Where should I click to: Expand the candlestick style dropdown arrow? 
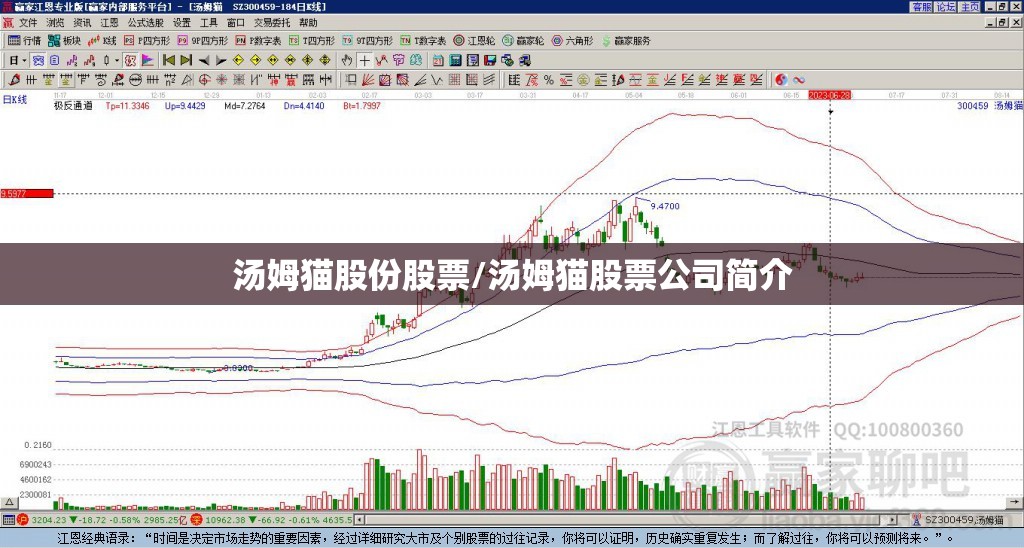117,61
